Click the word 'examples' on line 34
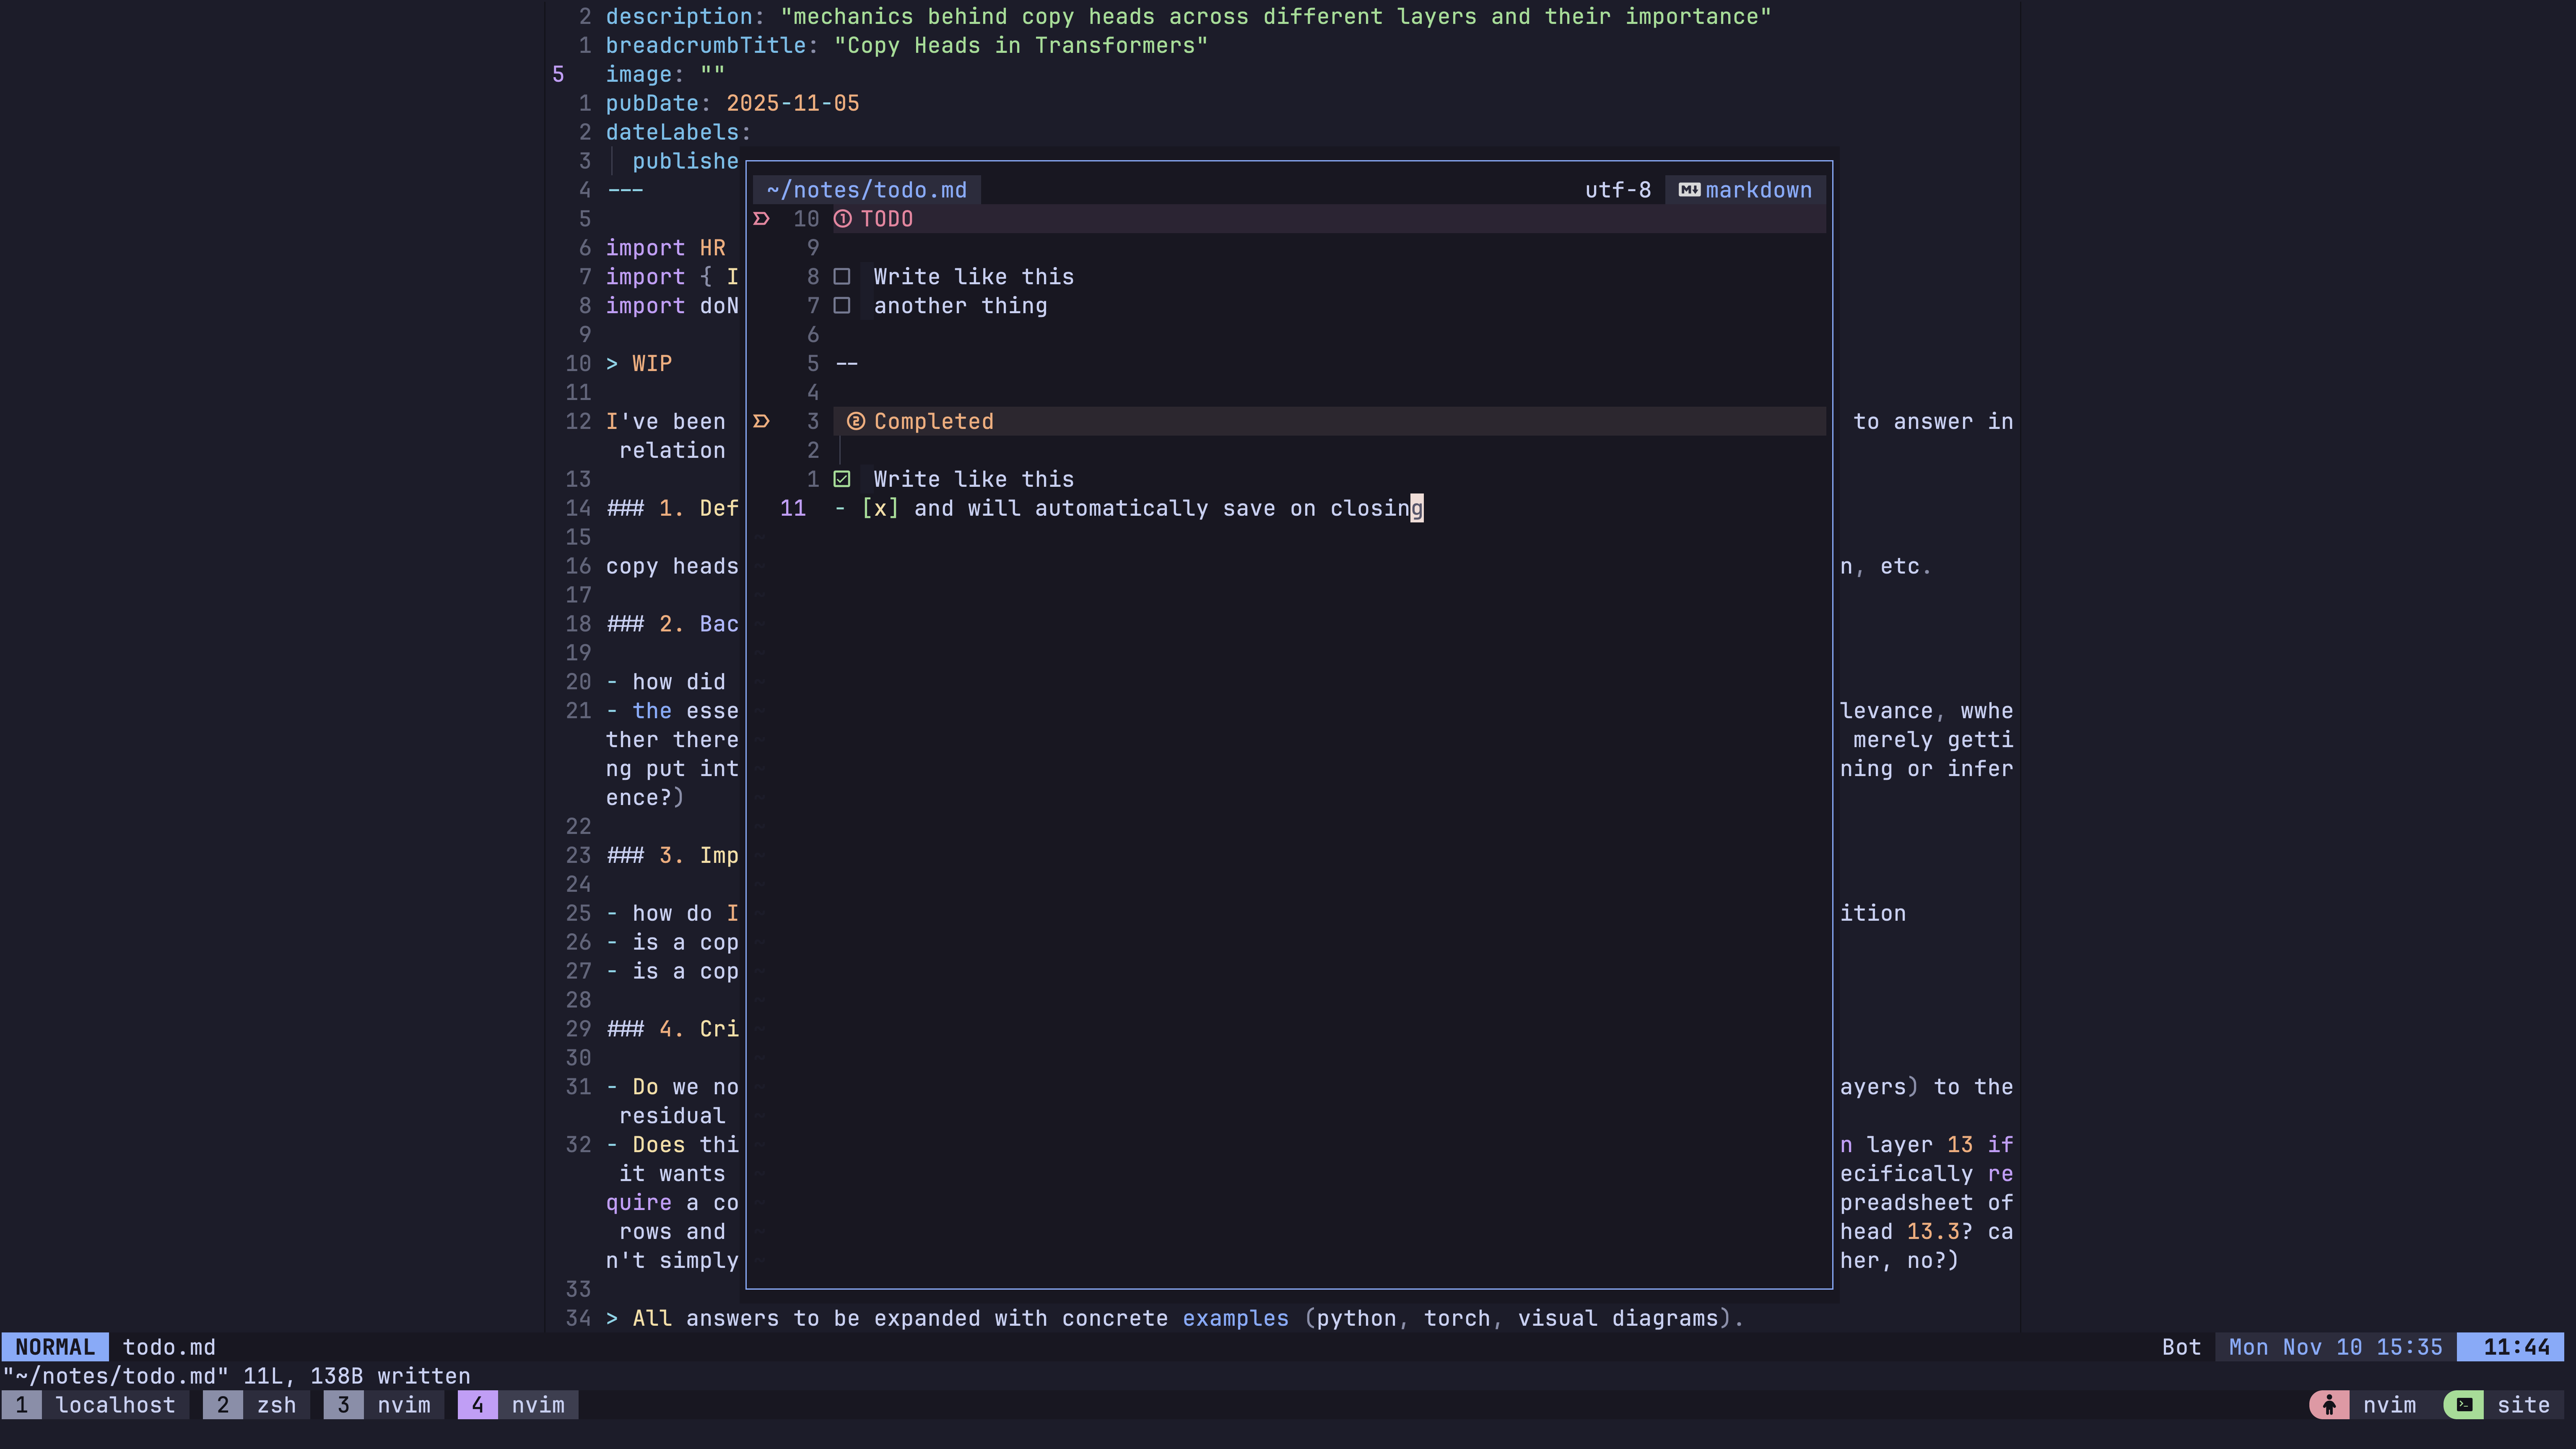 point(1236,1318)
